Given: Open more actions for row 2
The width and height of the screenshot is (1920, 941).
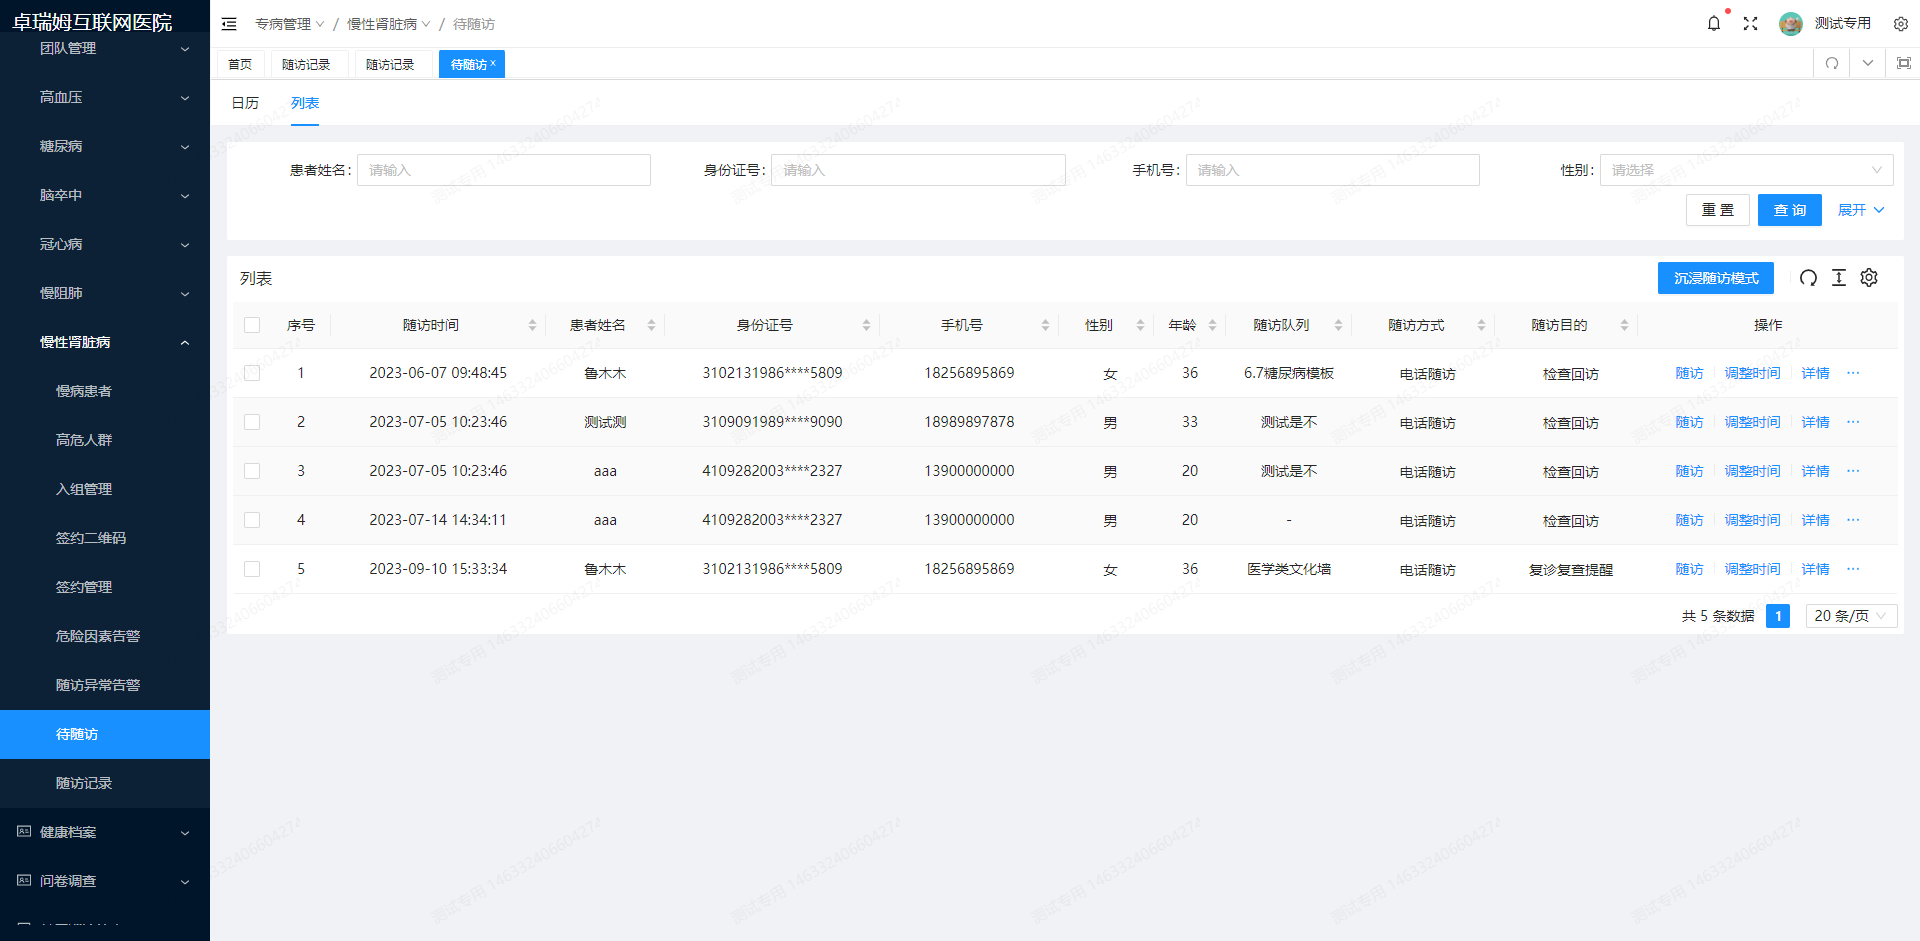Looking at the screenshot, I should coord(1853,422).
